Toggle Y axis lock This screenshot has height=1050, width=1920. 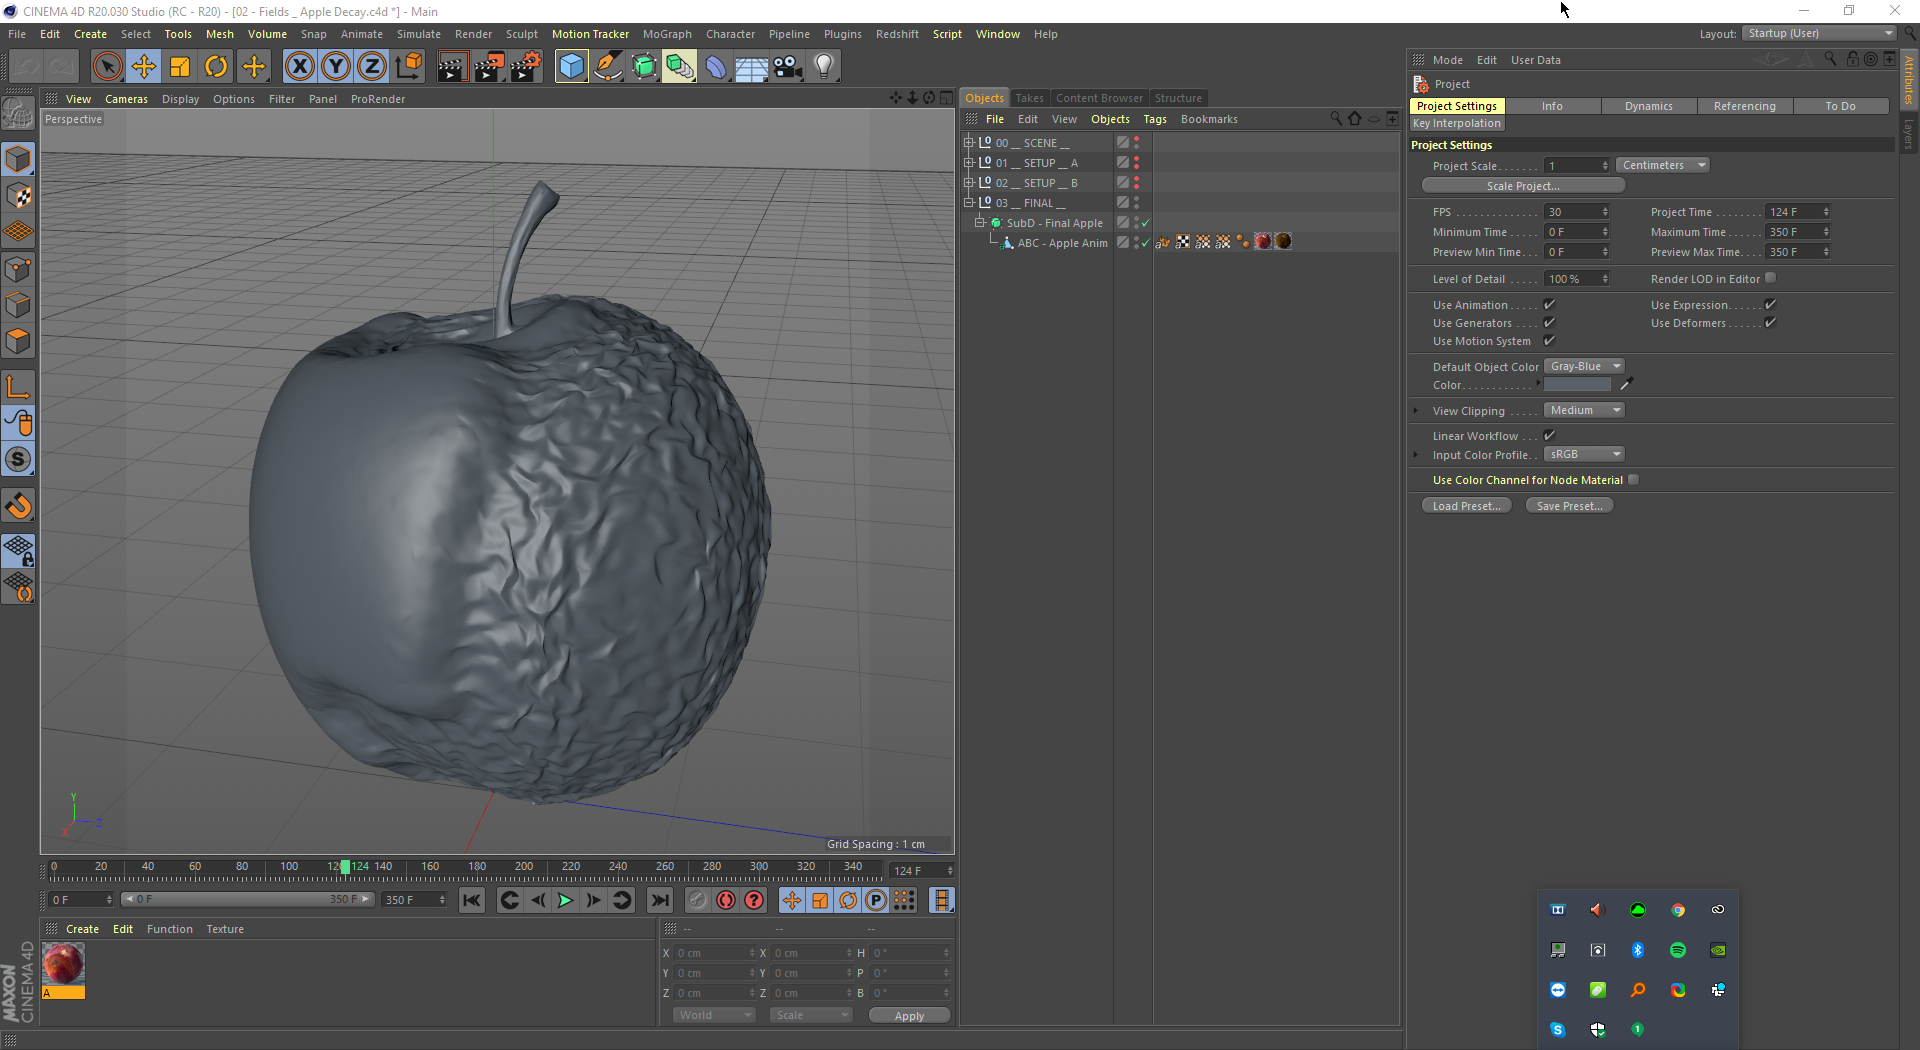[x=336, y=67]
